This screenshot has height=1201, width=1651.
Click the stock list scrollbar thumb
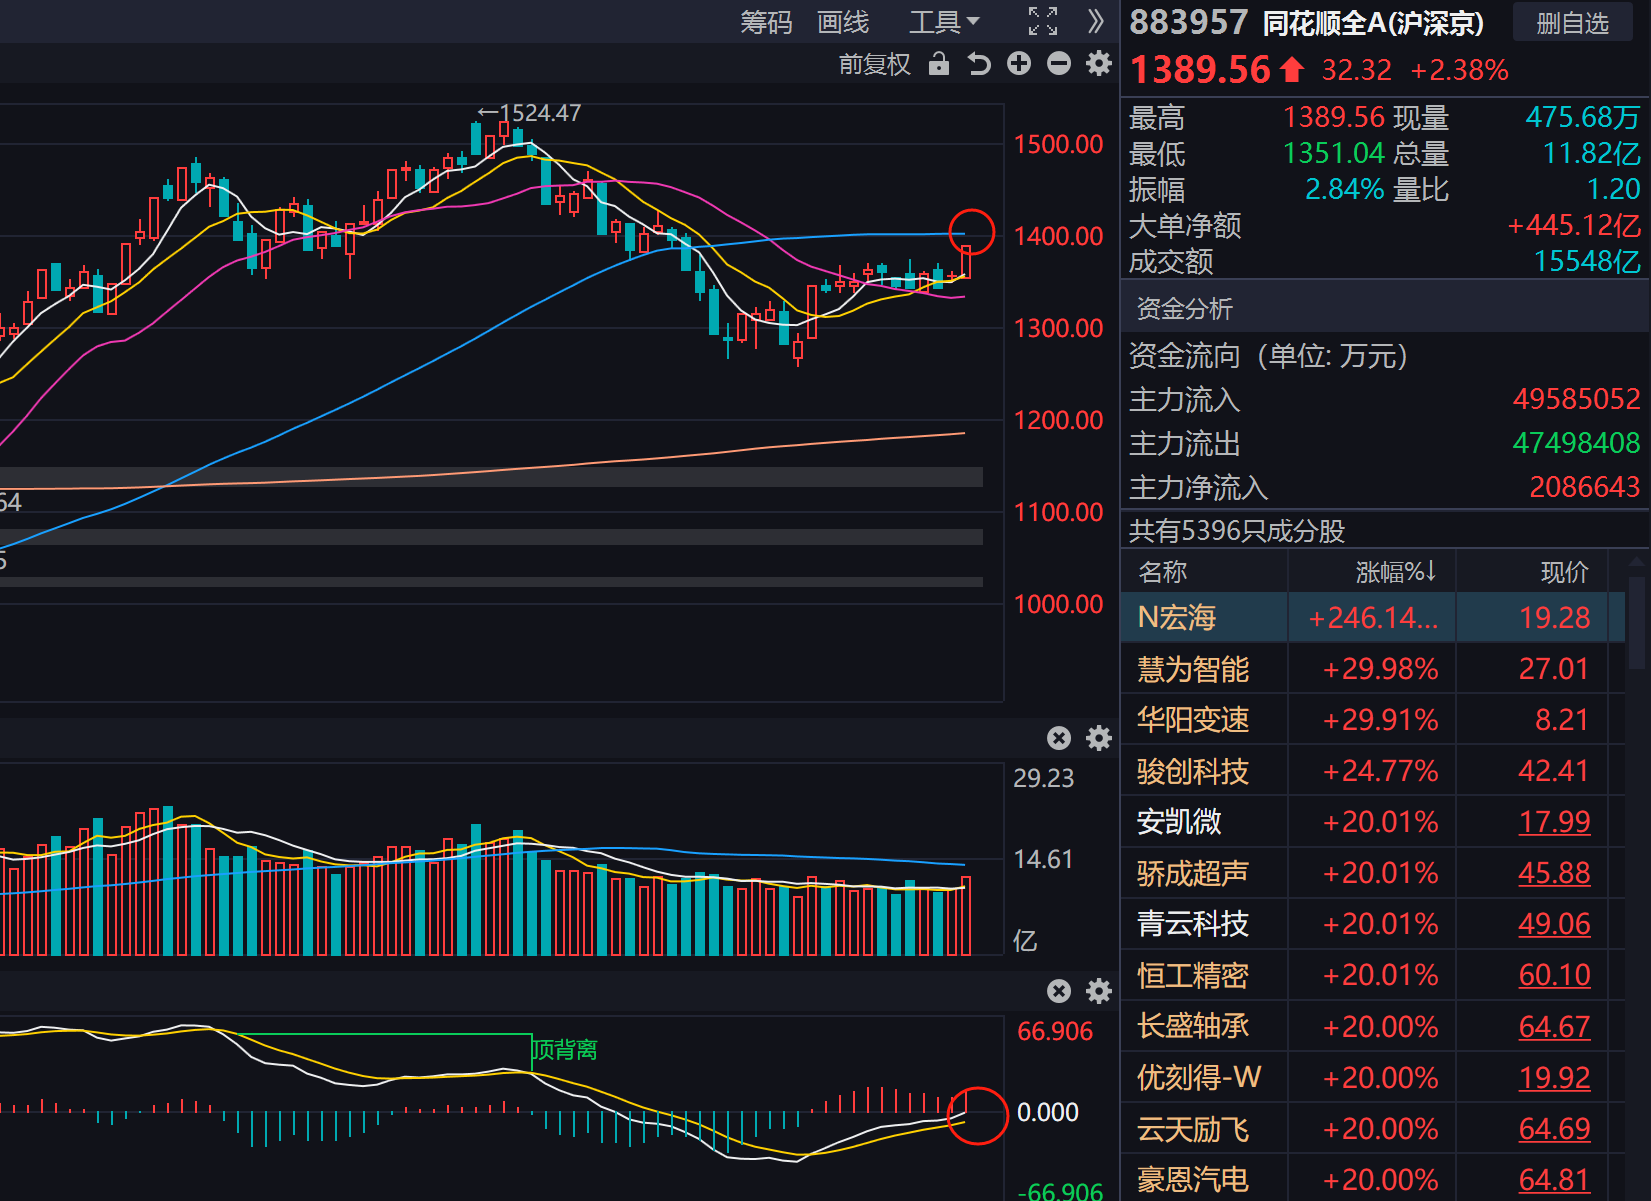click(1637, 621)
